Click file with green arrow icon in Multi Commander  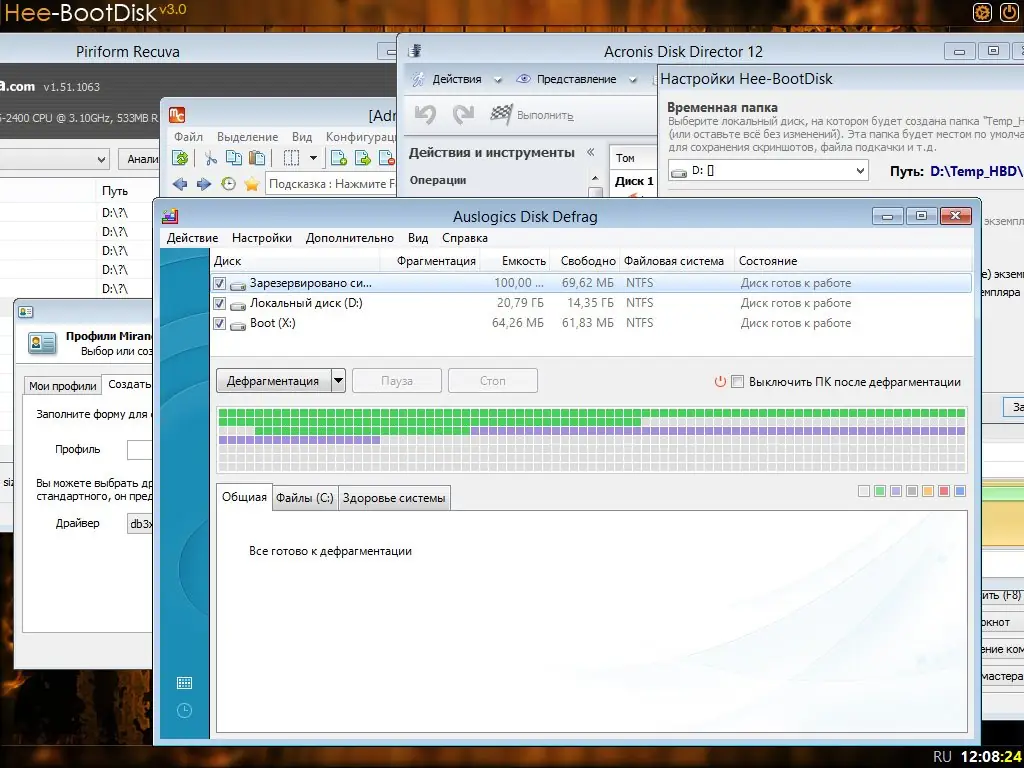[362, 158]
